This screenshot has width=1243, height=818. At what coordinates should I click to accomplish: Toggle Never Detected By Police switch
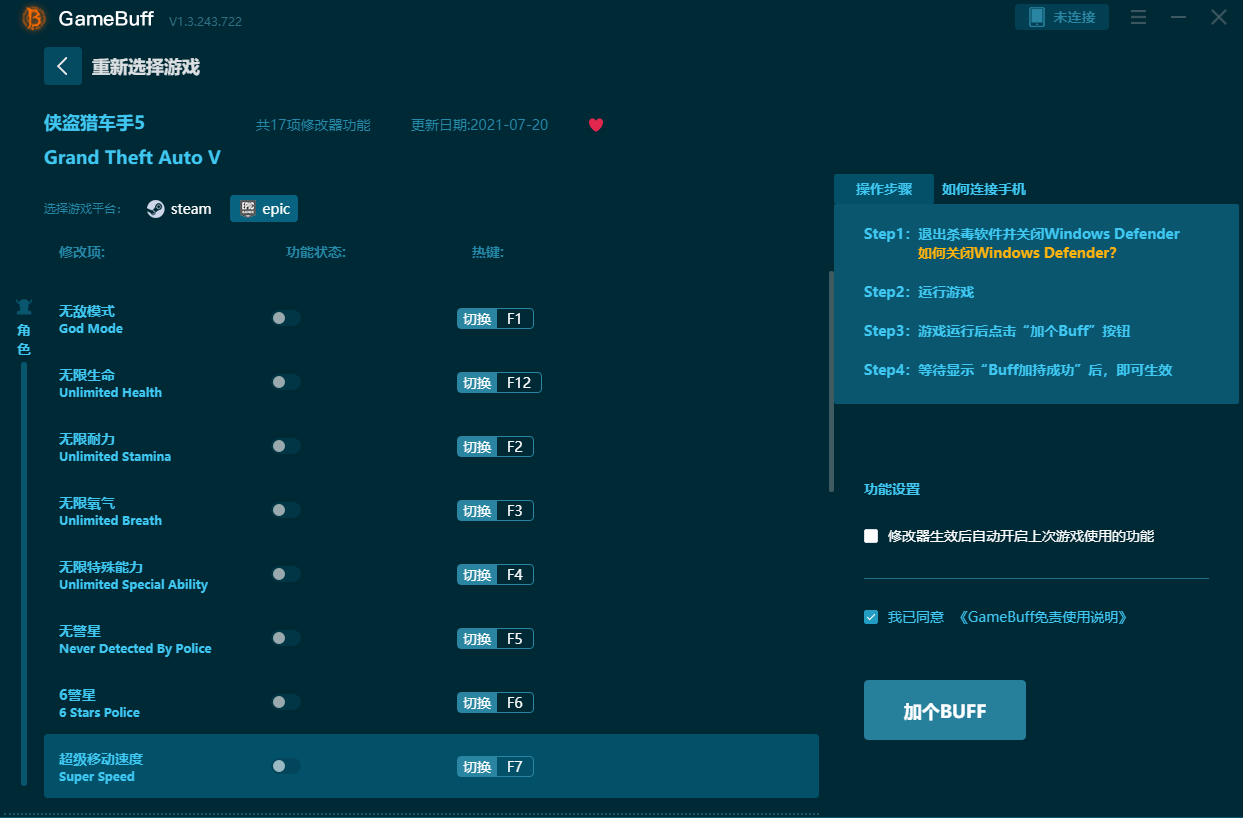coord(285,638)
